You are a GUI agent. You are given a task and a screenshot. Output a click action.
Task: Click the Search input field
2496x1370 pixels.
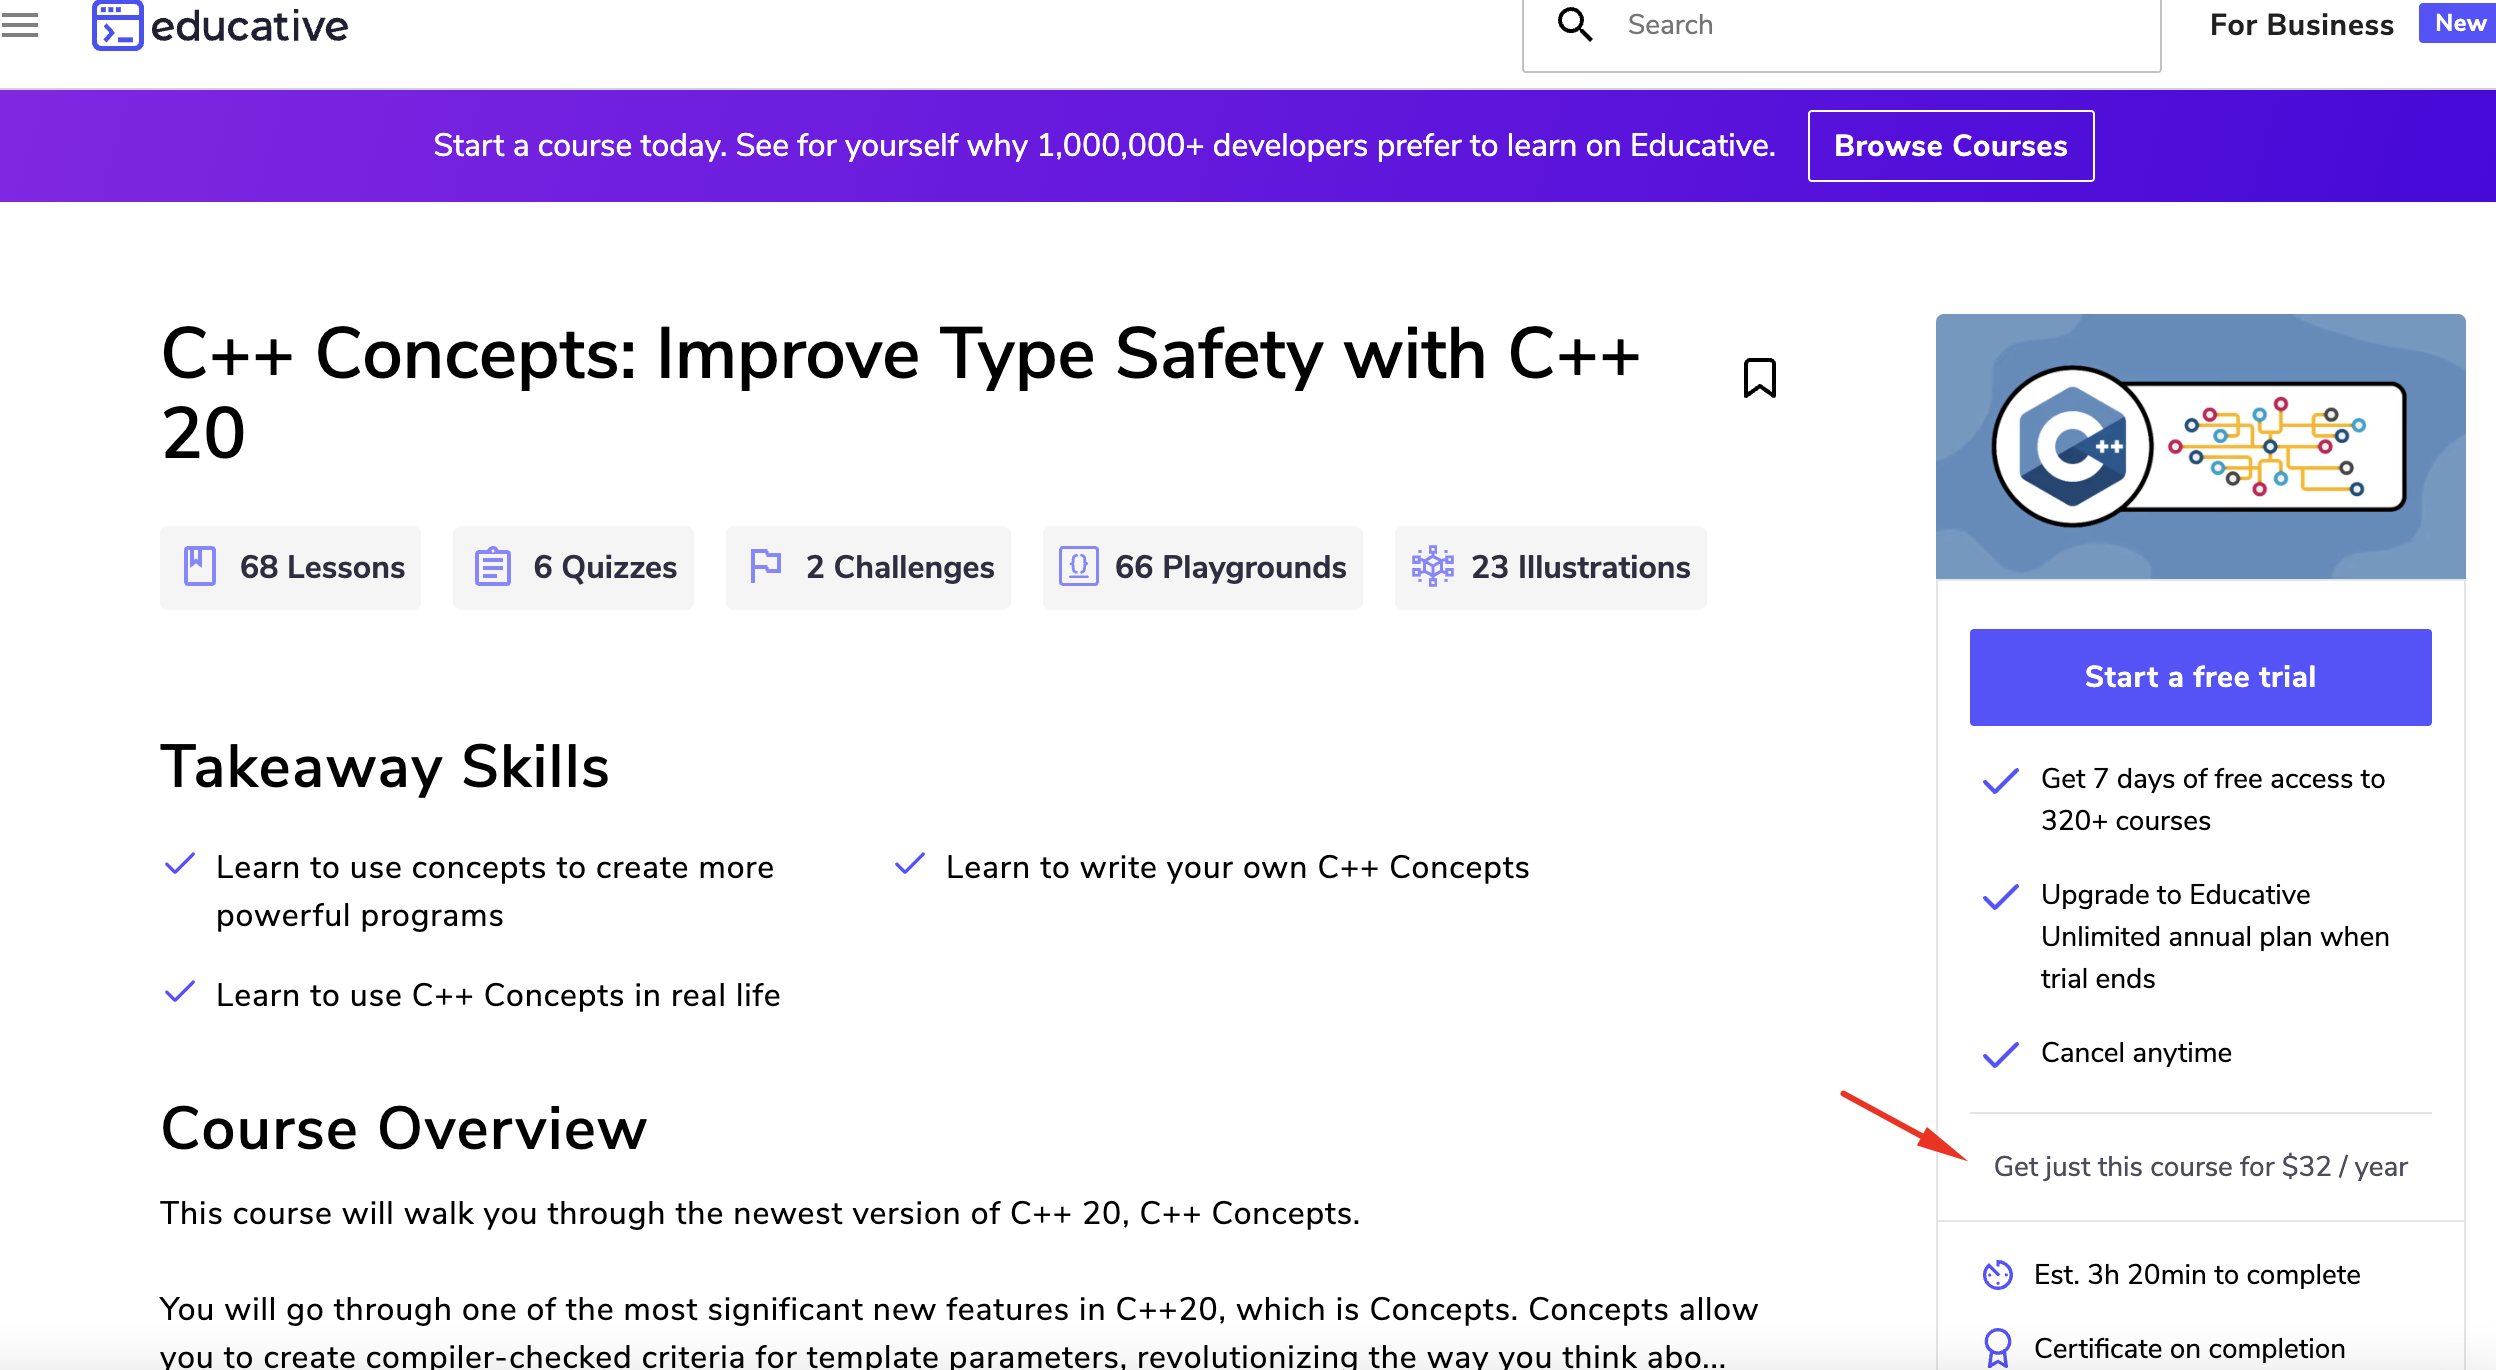1841,28
